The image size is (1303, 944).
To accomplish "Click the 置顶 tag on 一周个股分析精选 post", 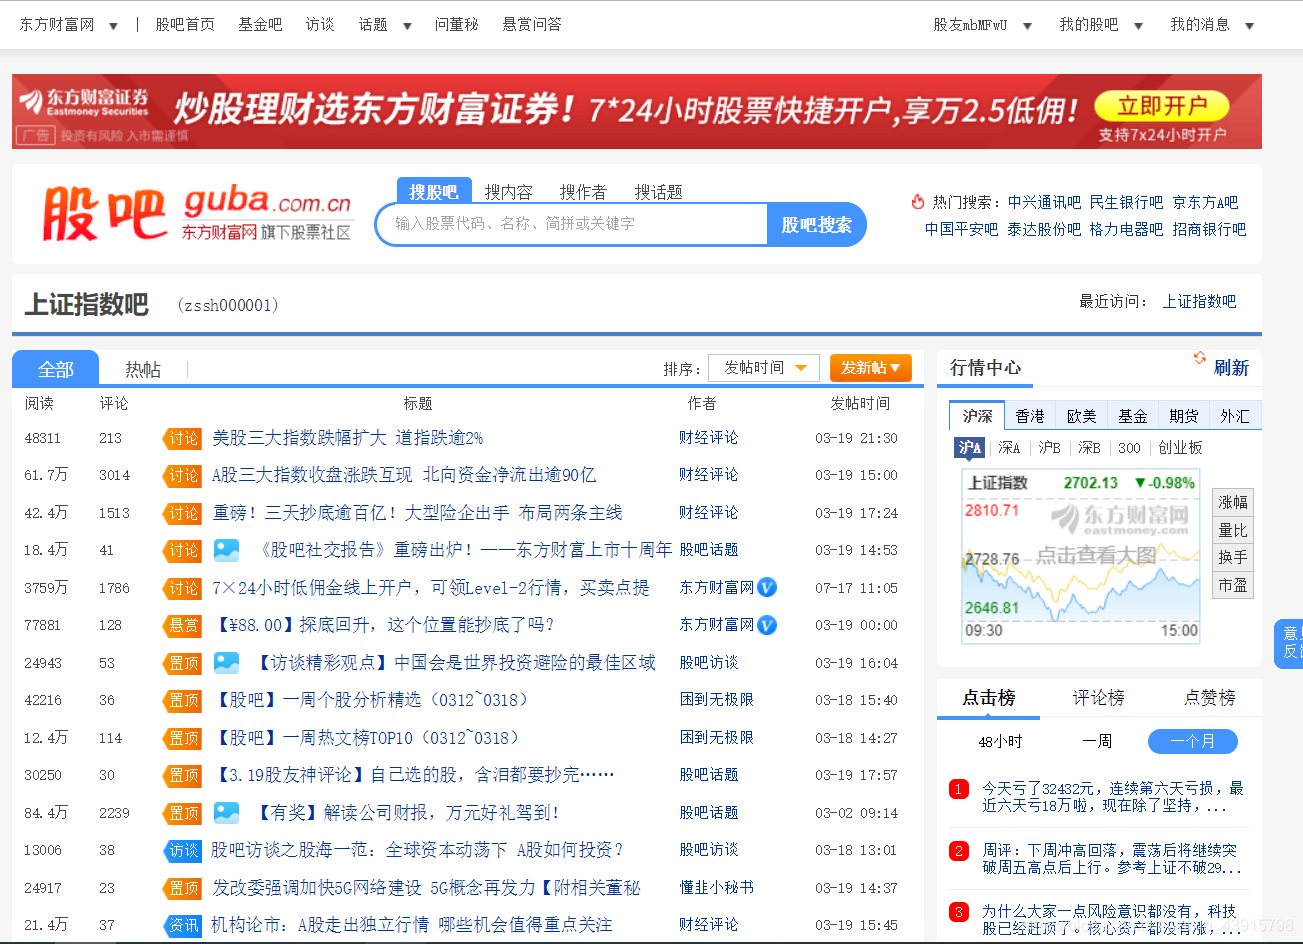I will 182,700.
